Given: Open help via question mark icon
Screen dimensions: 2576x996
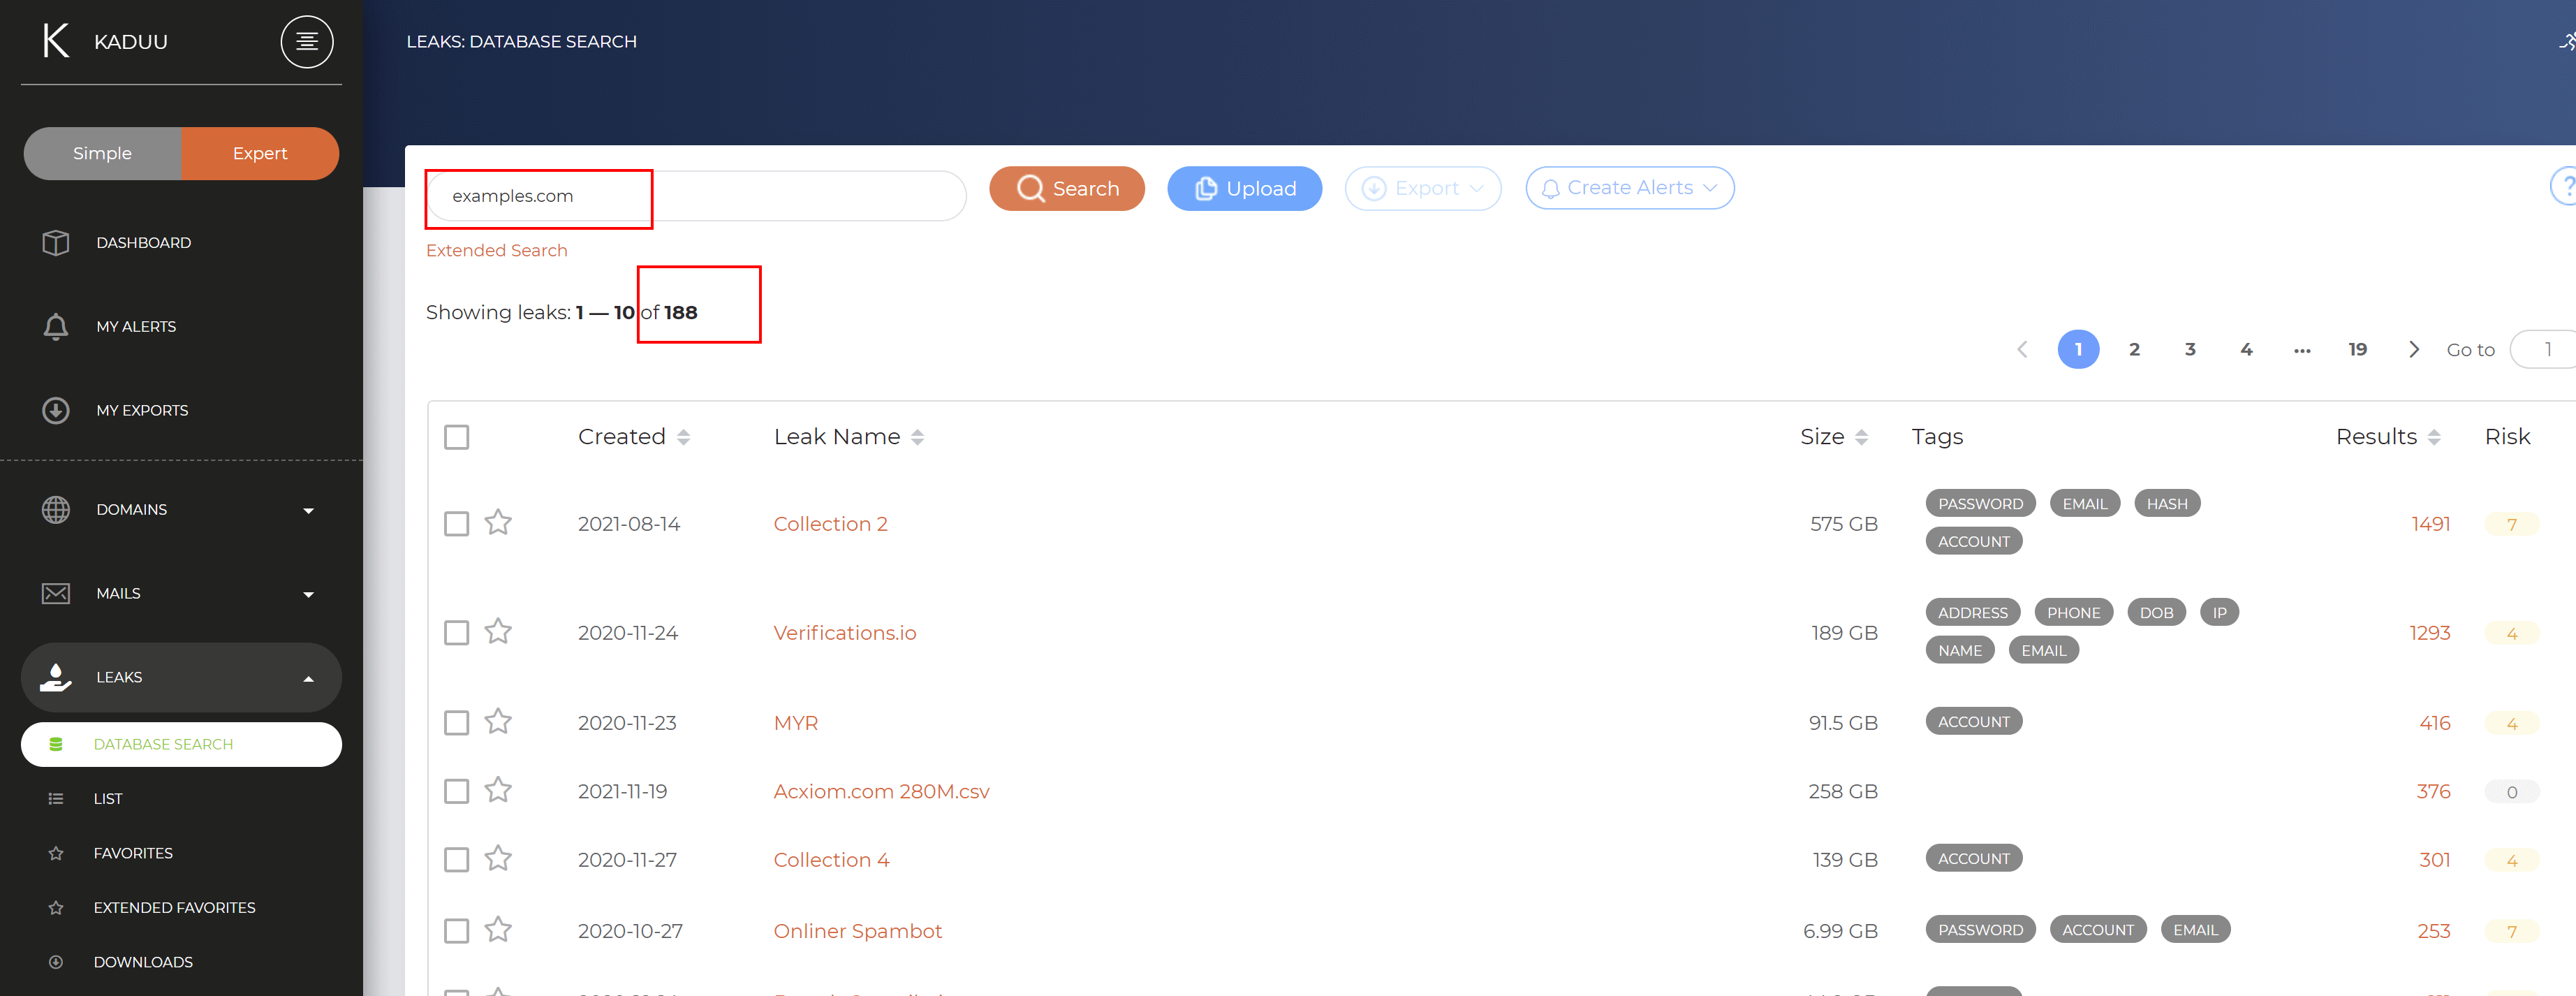Looking at the screenshot, I should click(x=2565, y=186).
